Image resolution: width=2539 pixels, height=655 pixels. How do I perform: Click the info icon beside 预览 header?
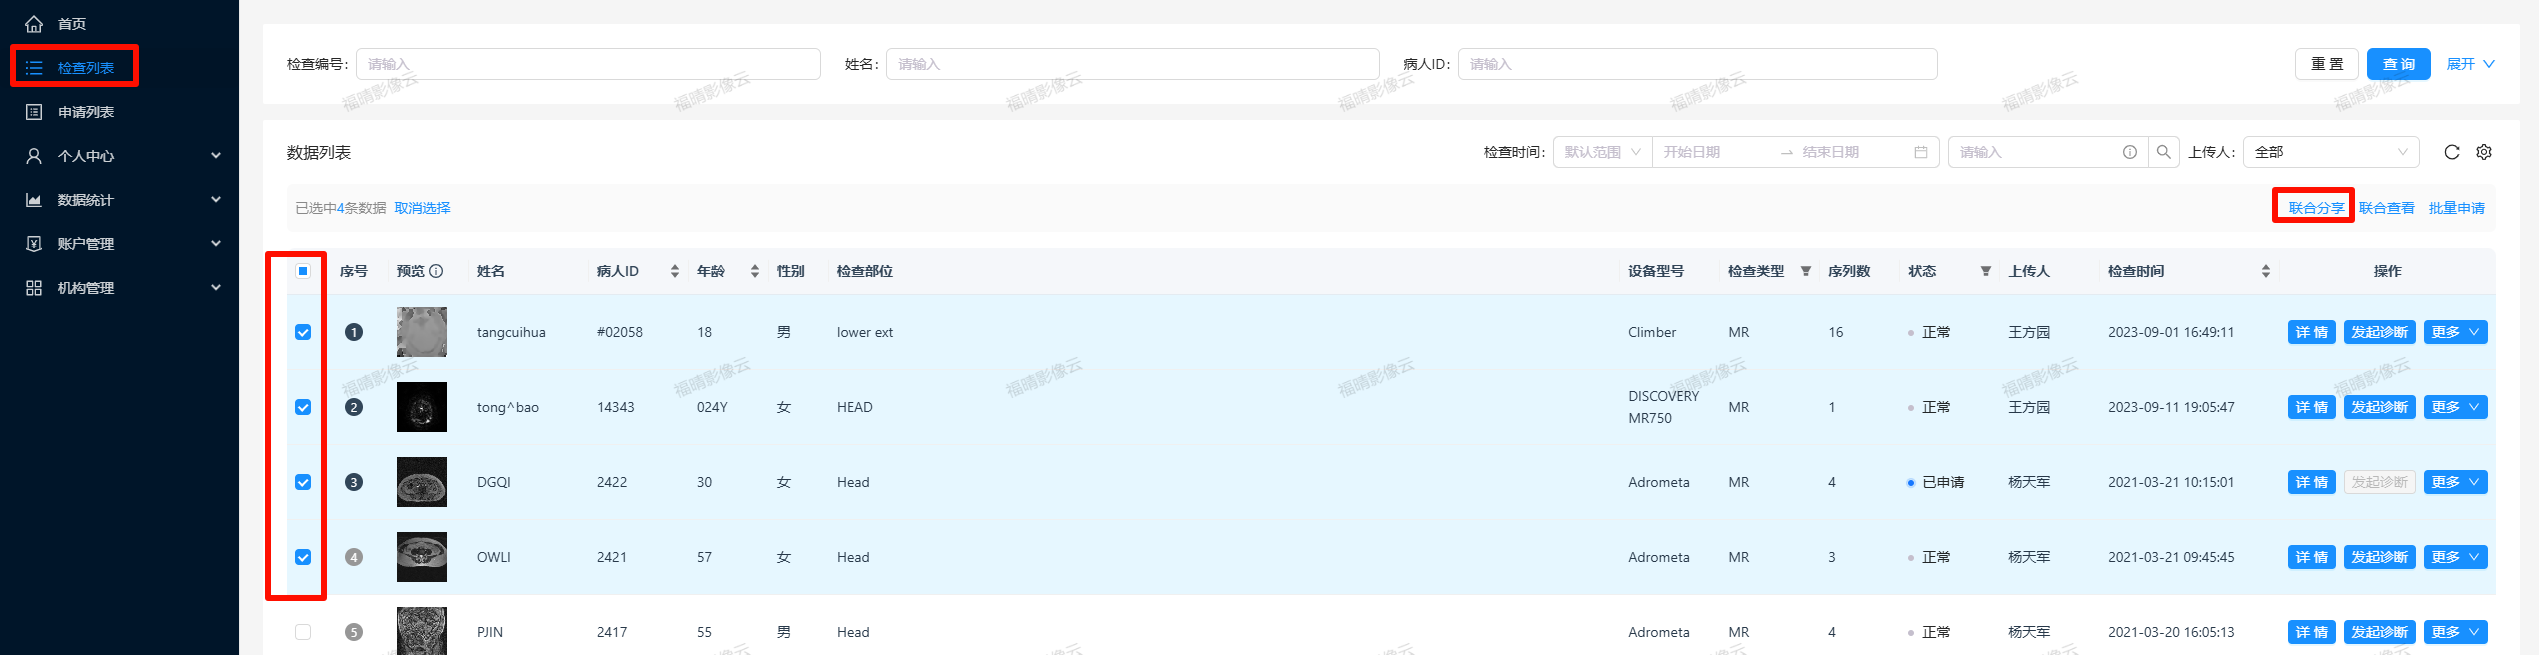436,271
